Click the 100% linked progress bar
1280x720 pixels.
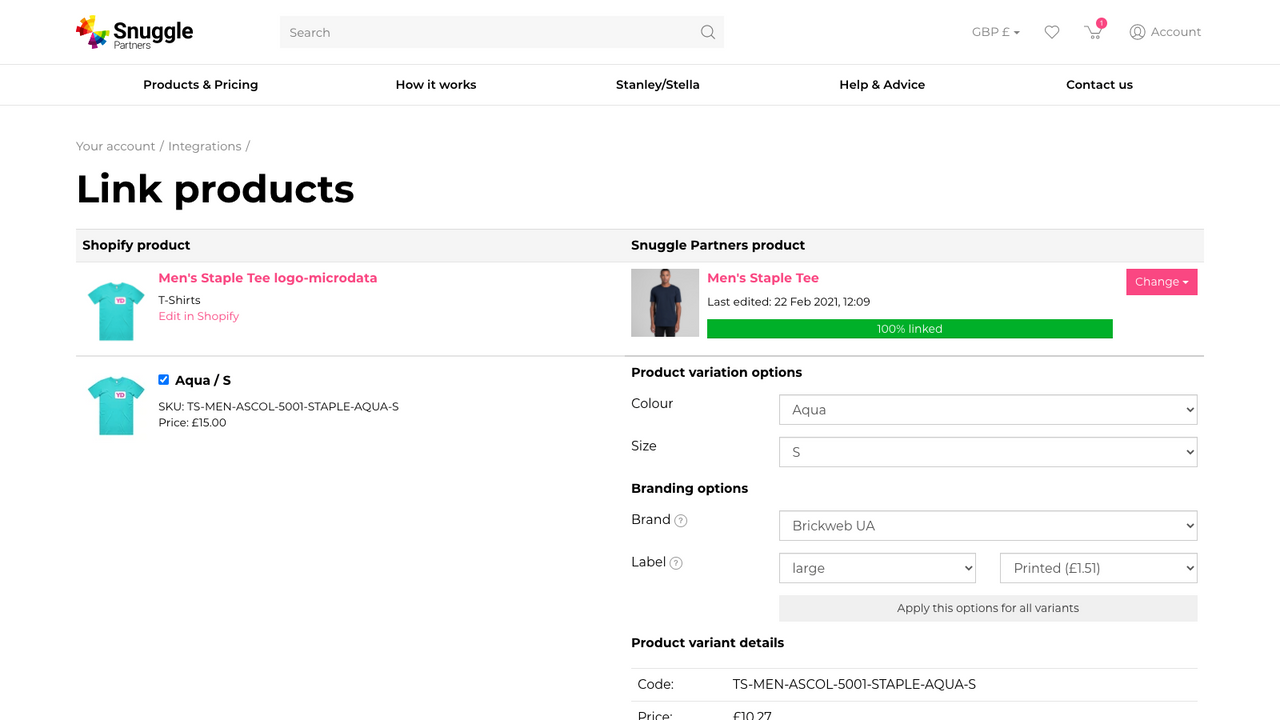(x=910, y=328)
